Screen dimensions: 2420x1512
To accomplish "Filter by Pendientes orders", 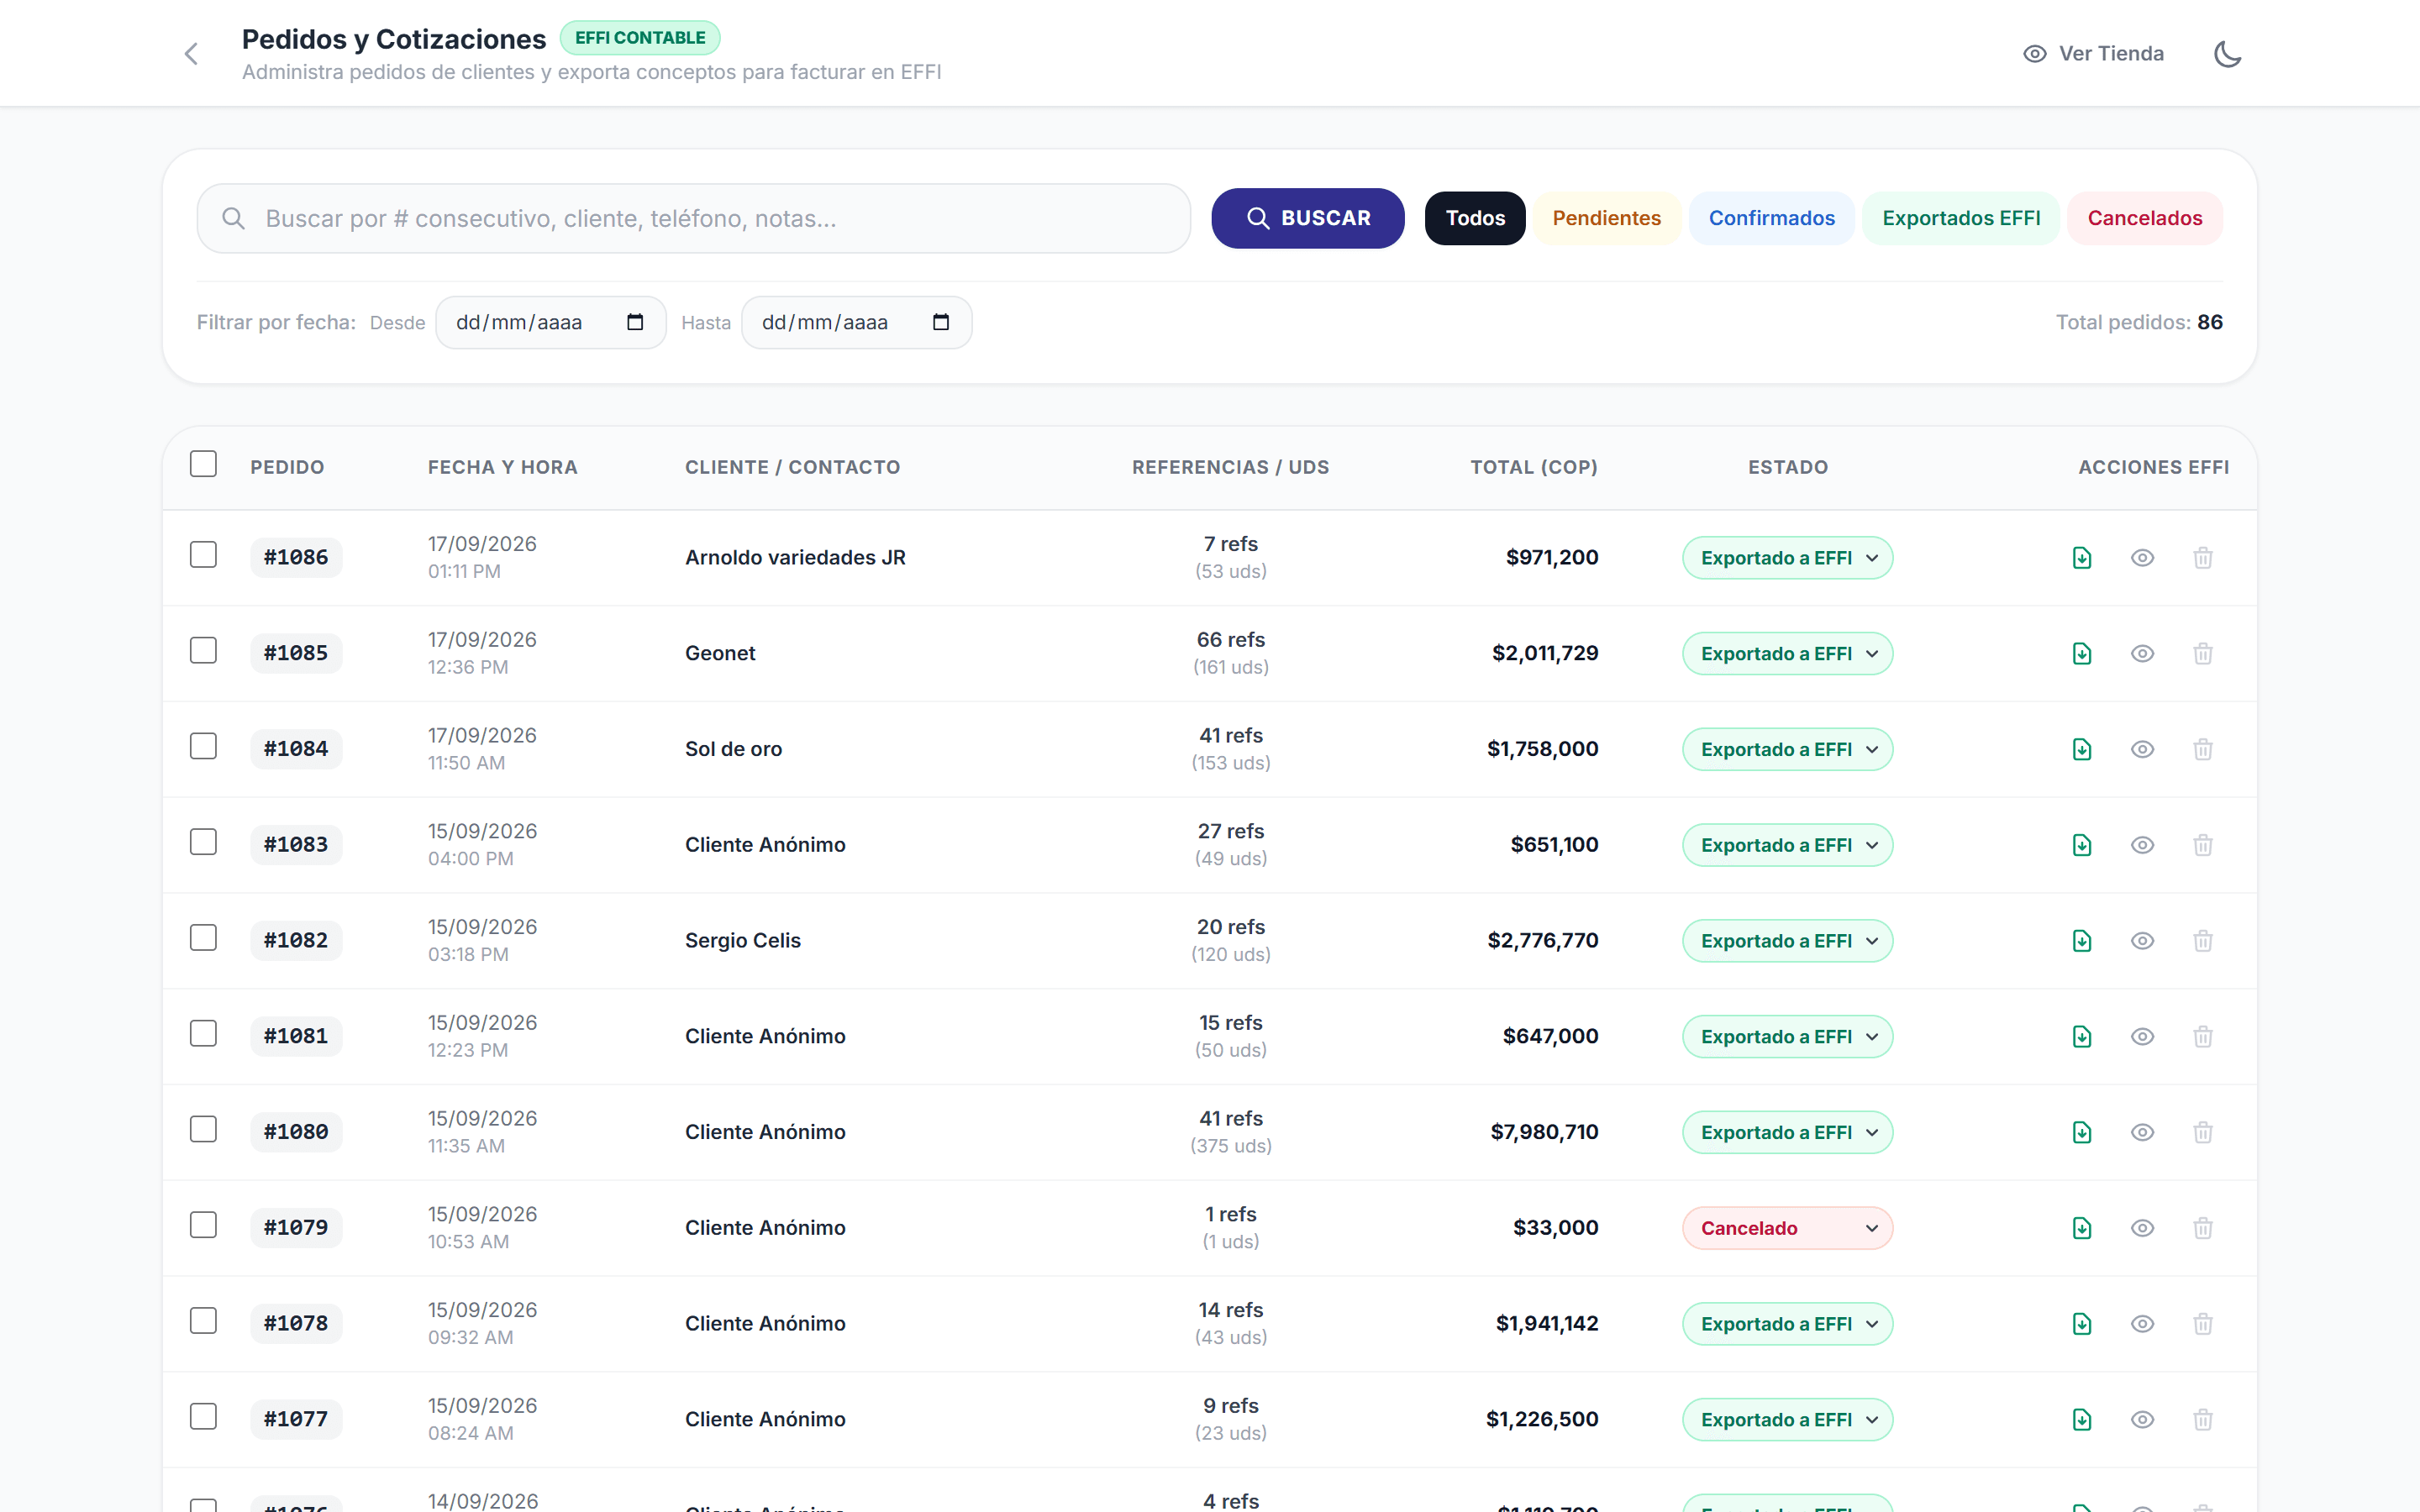I will pos(1606,218).
